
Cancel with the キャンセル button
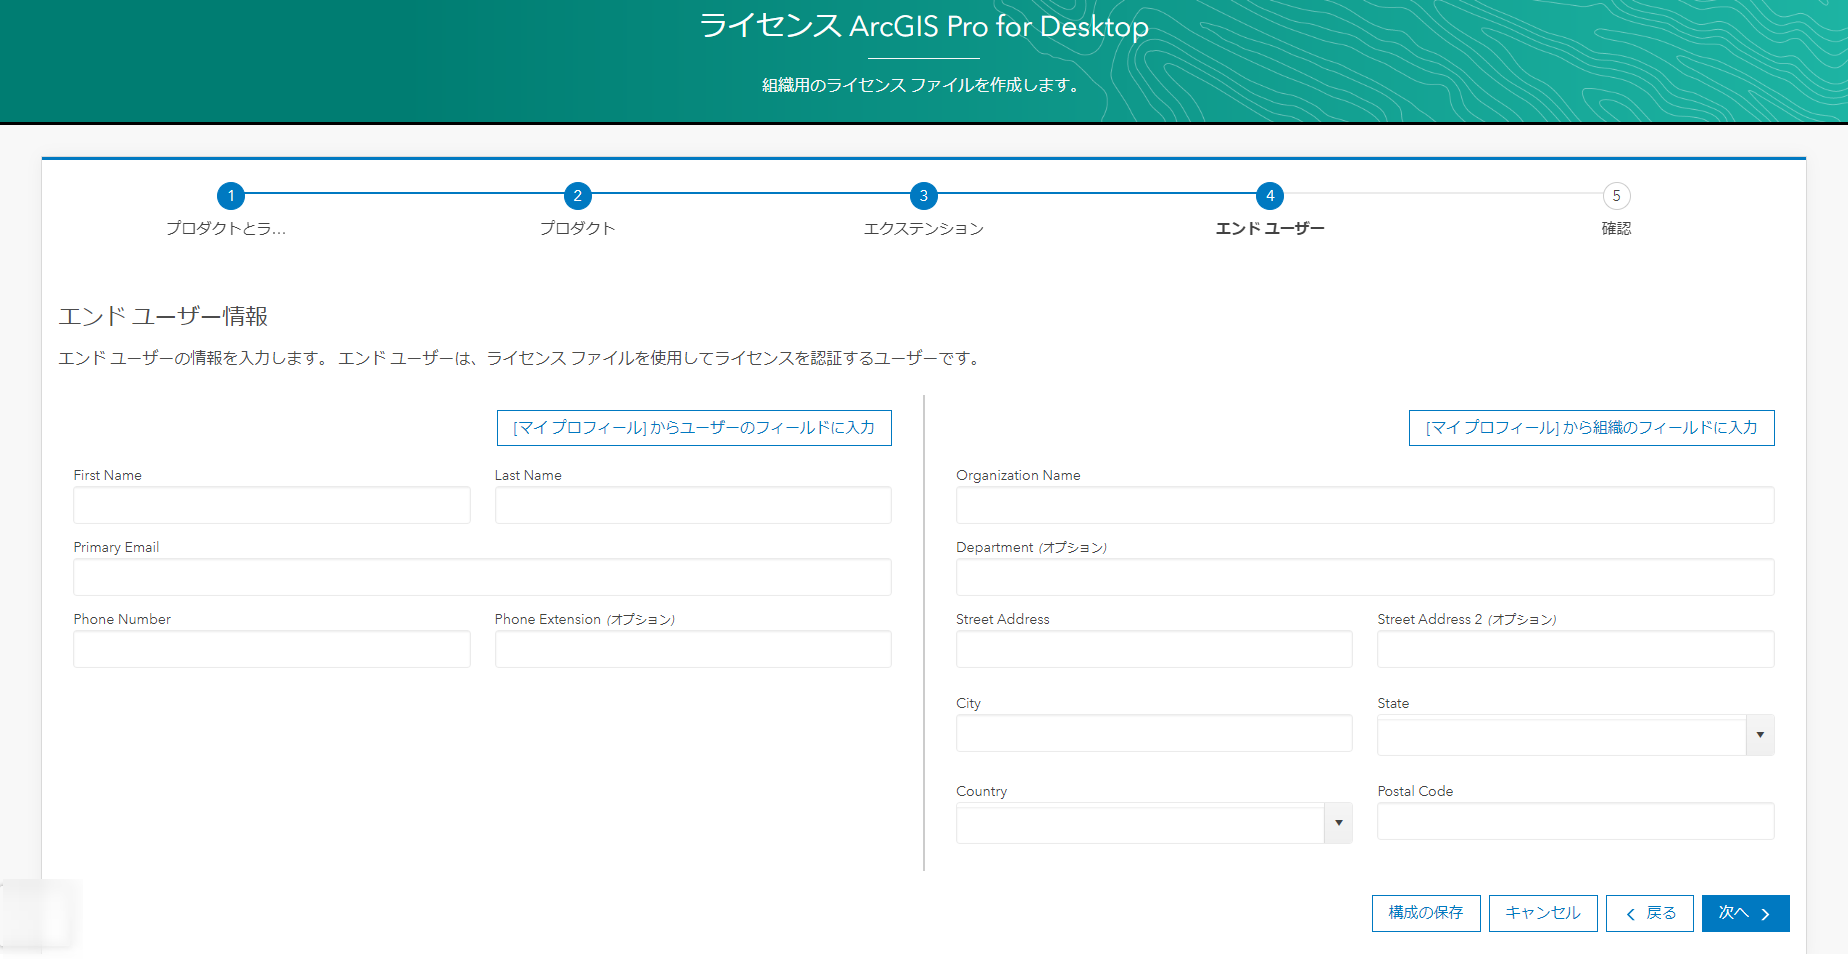pos(1543,913)
